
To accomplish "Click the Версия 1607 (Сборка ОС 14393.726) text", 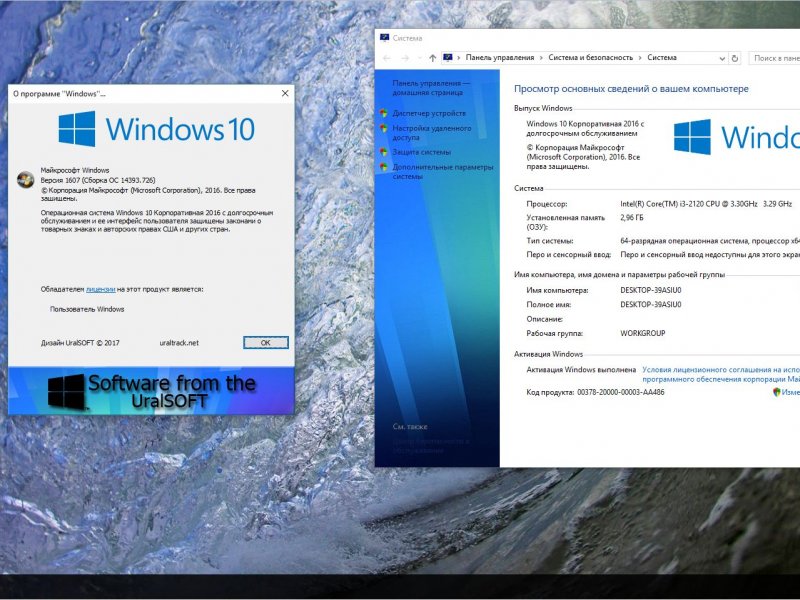I will point(98,180).
